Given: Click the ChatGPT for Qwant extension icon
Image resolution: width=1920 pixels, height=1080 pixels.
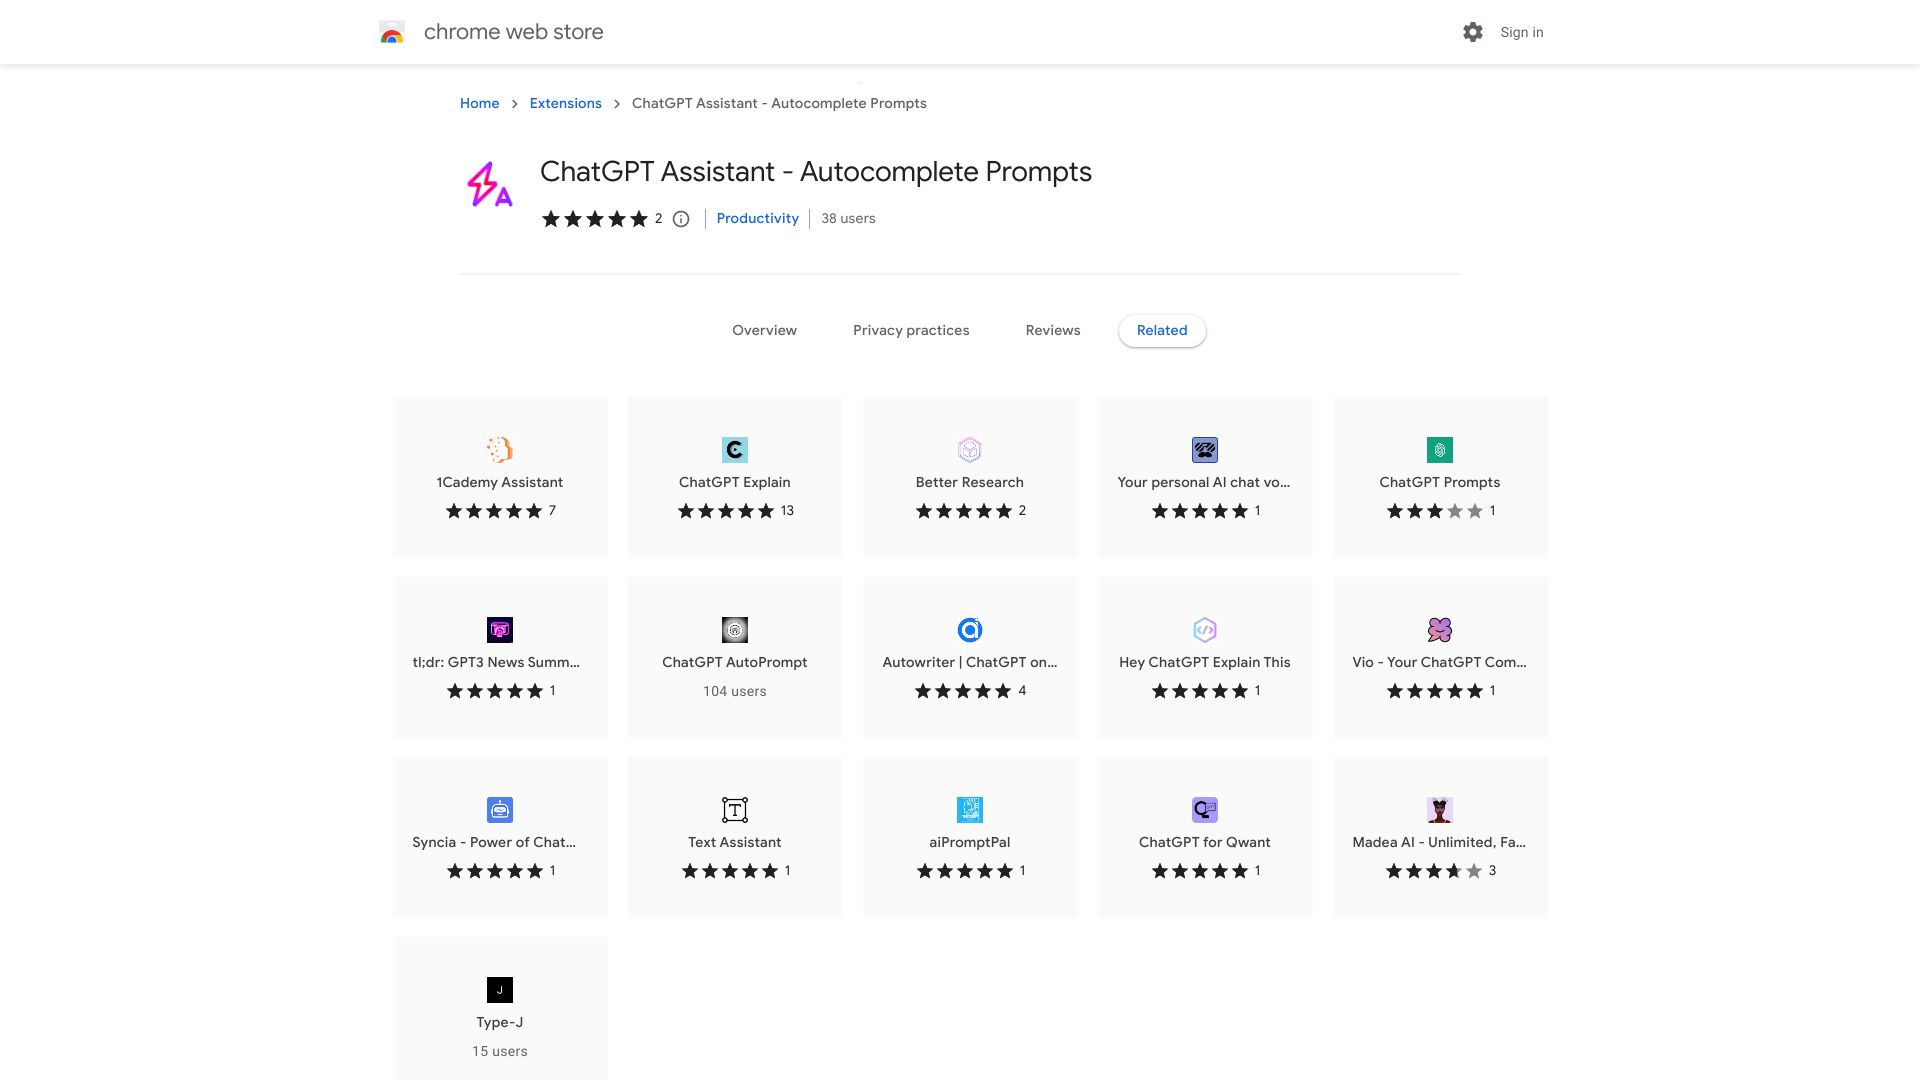Looking at the screenshot, I should point(1204,810).
